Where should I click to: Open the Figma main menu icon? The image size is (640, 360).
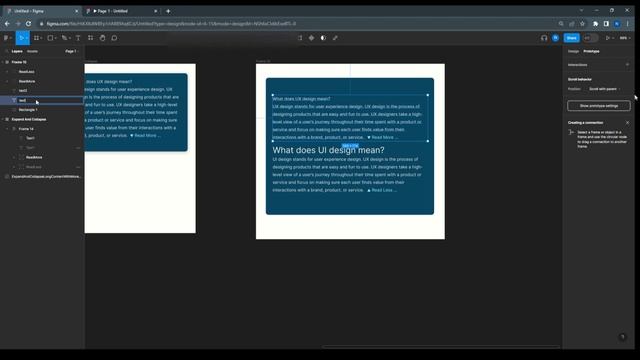click(x=6, y=38)
